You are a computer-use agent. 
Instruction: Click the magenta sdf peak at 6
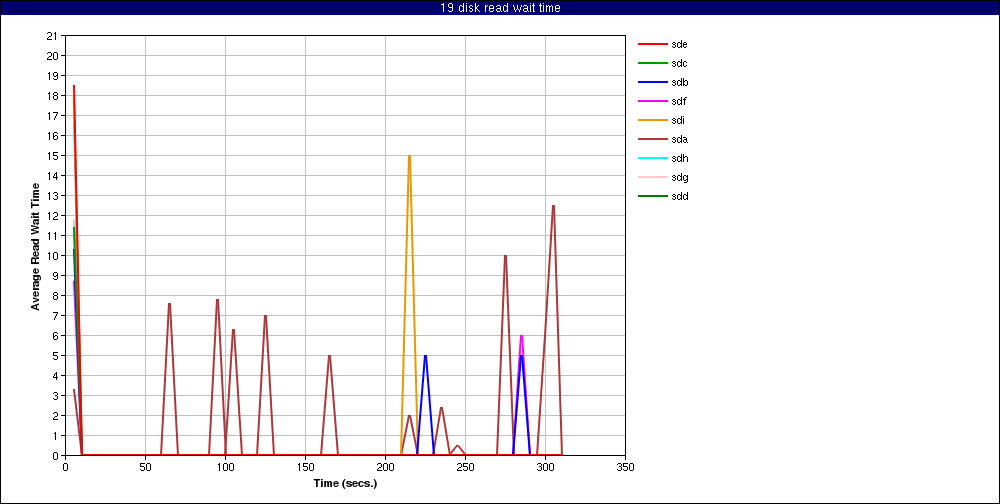point(522,336)
